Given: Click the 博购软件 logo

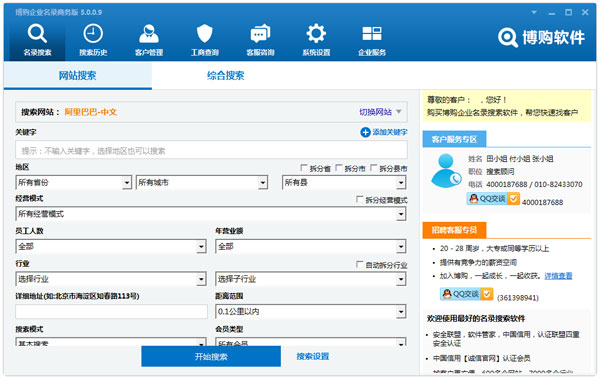Looking at the screenshot, I should [x=541, y=37].
